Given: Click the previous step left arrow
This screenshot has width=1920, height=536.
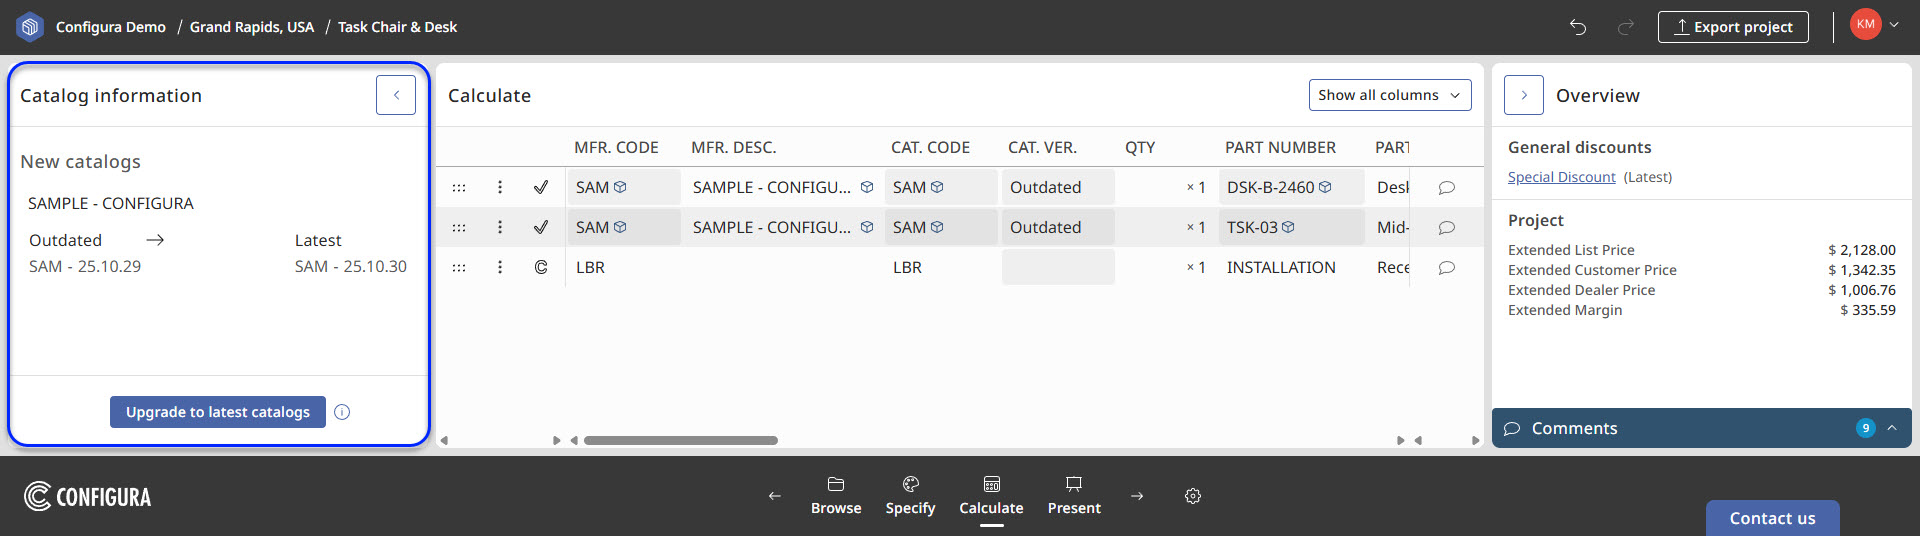Looking at the screenshot, I should pyautogui.click(x=774, y=496).
